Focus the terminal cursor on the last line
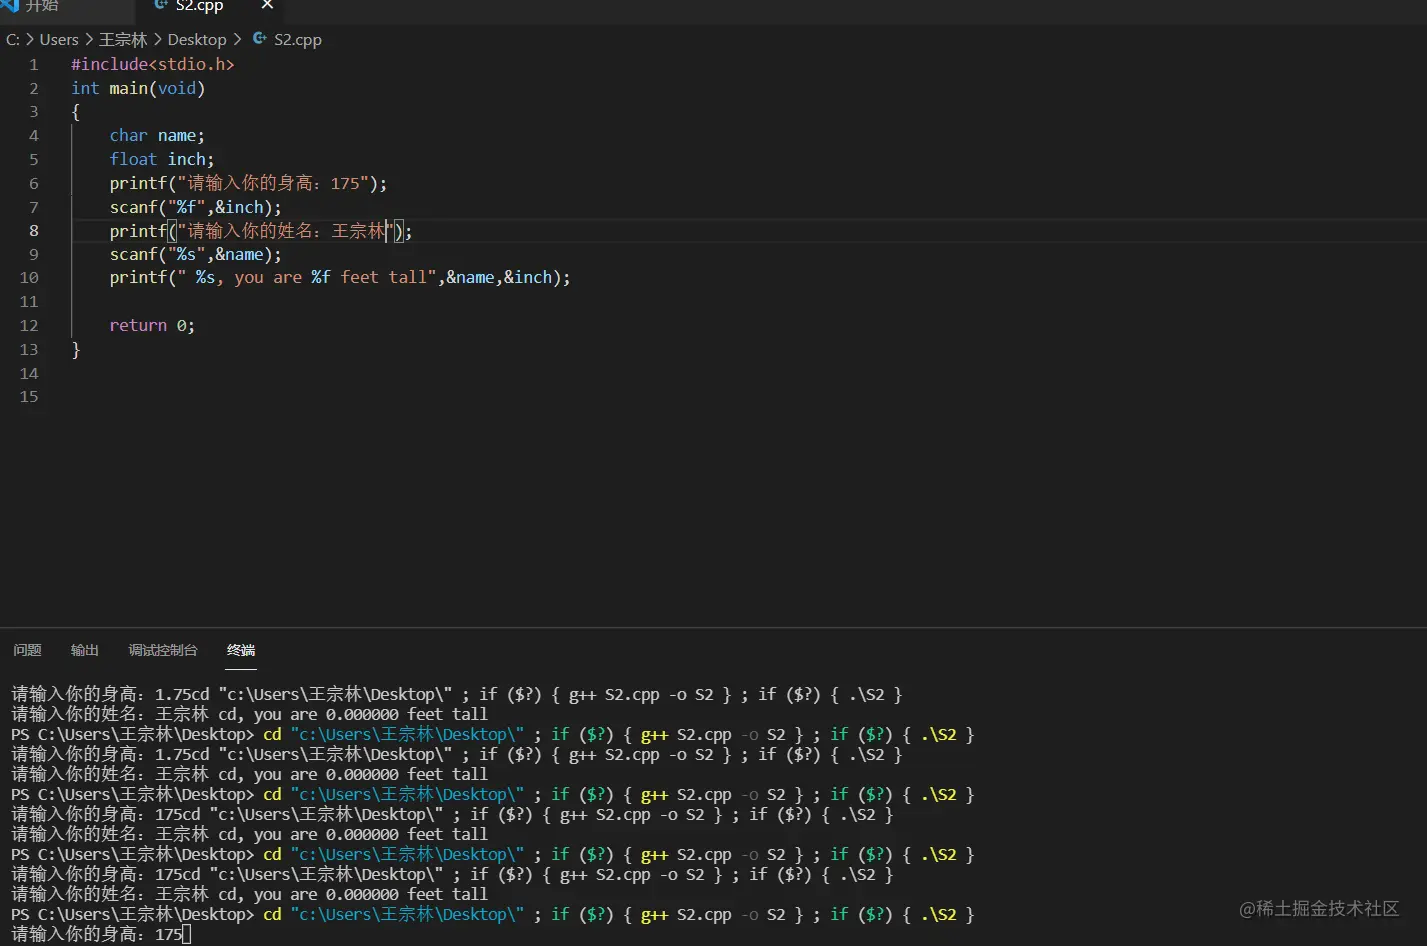The height and width of the screenshot is (946, 1427). tap(187, 934)
